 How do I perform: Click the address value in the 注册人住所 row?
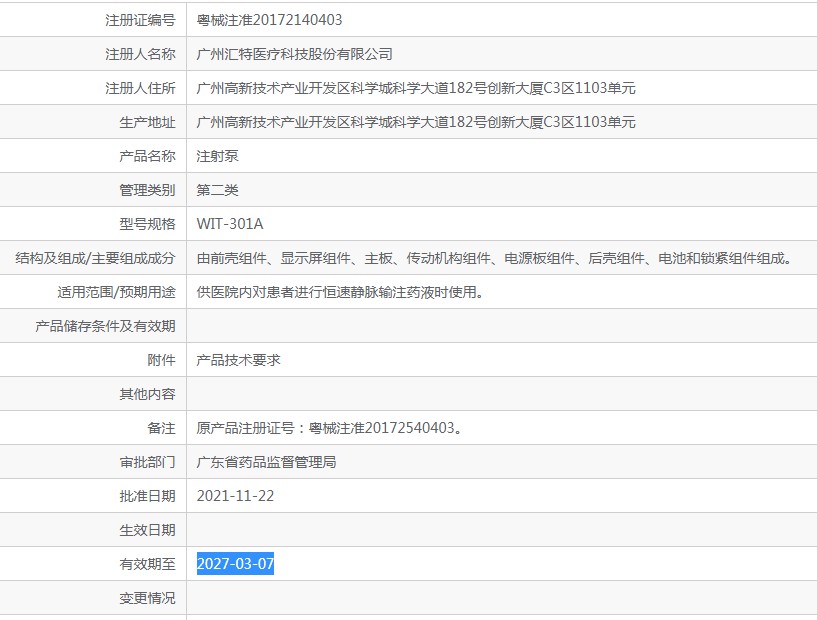[416, 88]
